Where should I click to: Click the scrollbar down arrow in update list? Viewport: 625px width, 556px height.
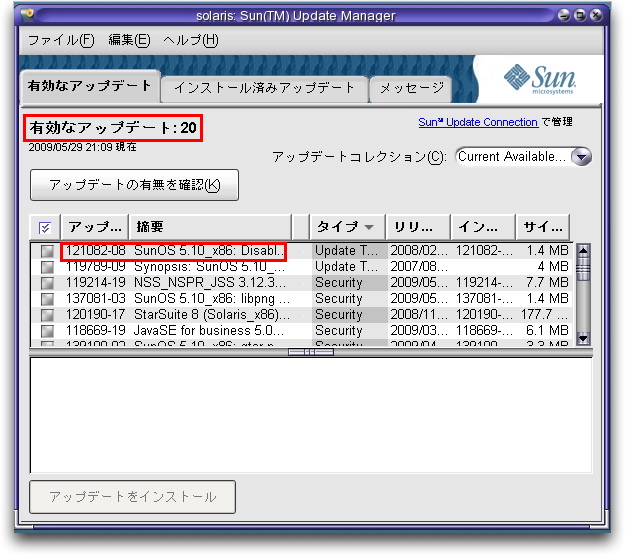(584, 339)
